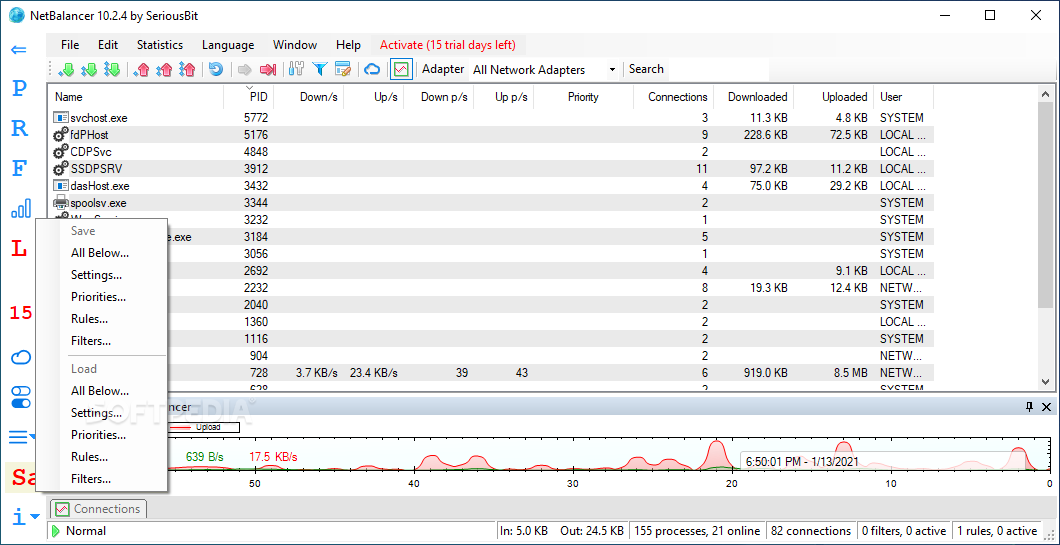Click the cloud icon in left sidebar
The image size is (1060, 545).
point(21,357)
